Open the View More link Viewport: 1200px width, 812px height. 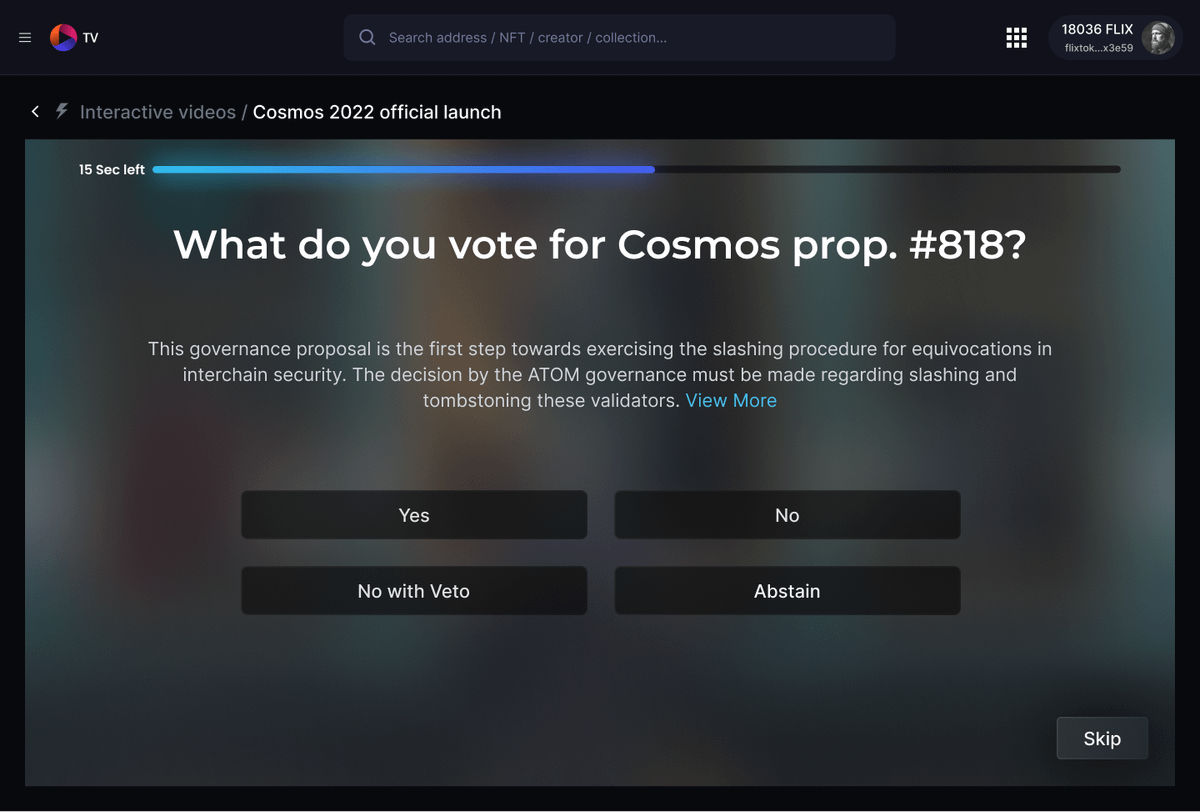731,401
